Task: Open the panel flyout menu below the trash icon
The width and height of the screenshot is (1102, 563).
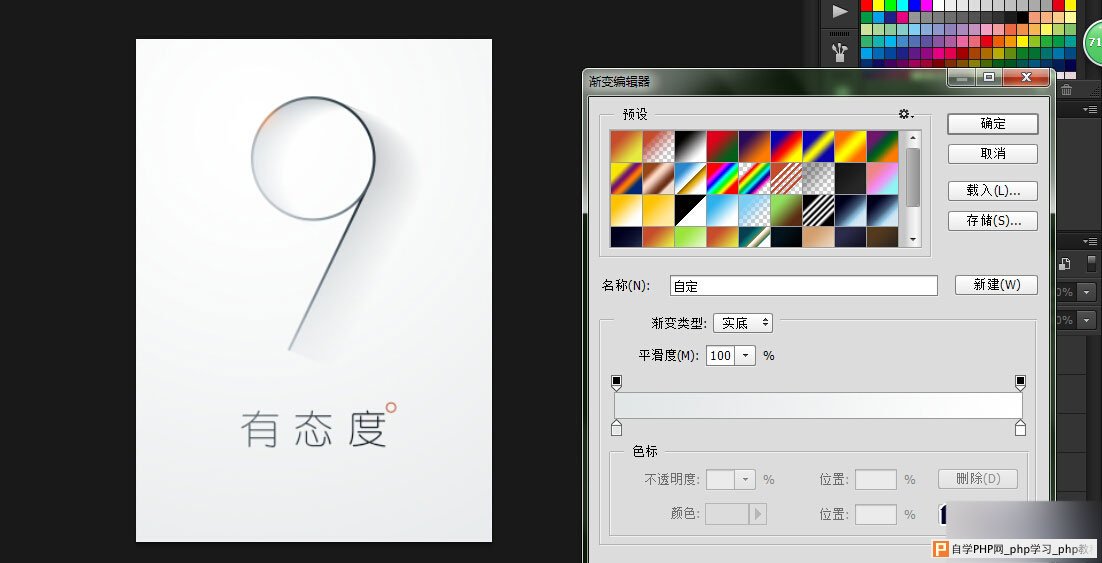Action: 1090,109
